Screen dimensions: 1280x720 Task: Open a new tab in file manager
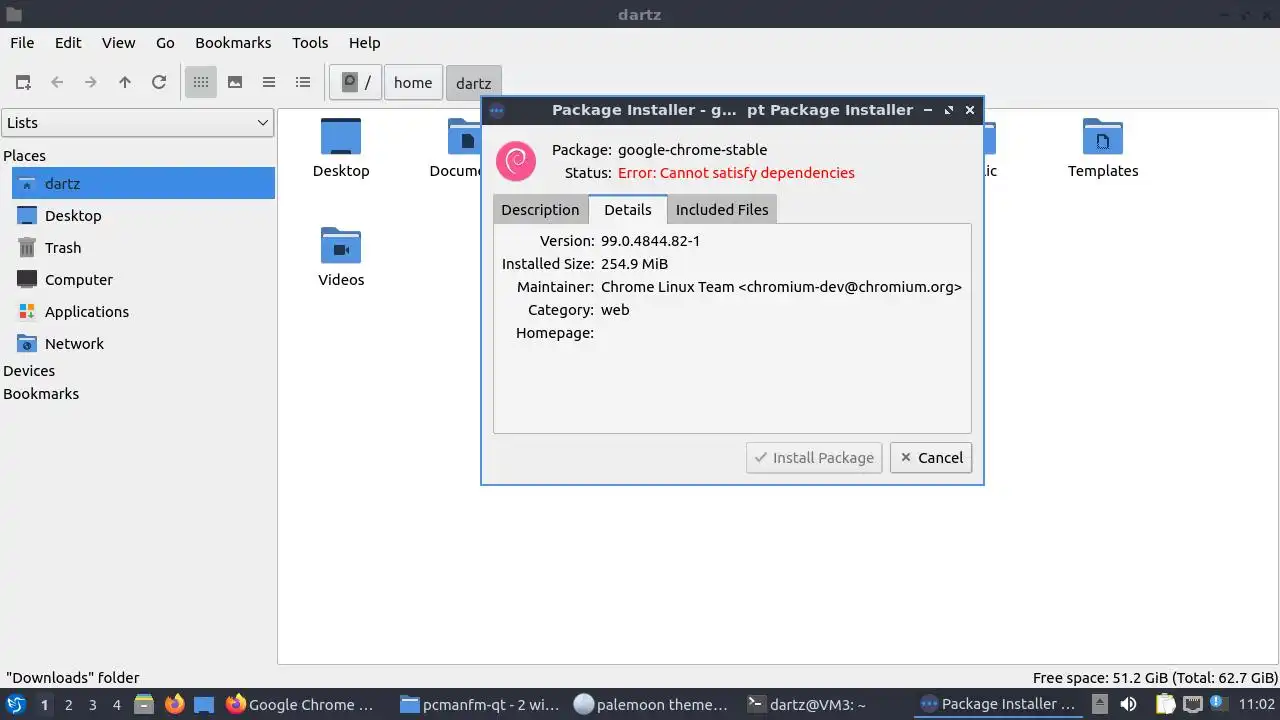23,82
